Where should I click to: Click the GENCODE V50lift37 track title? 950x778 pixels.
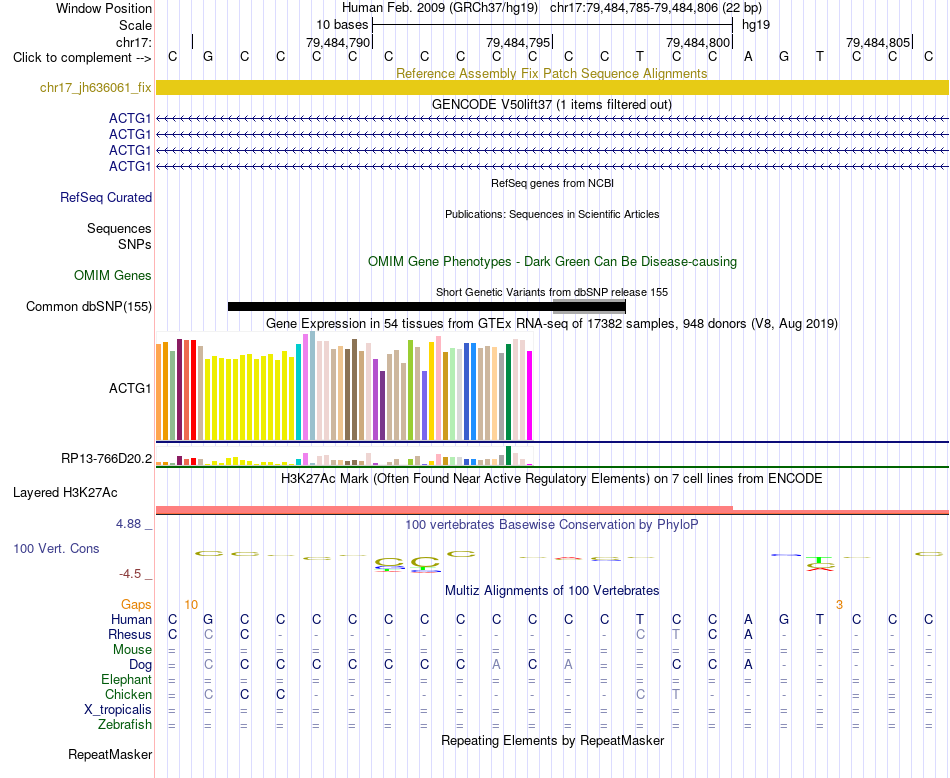coord(552,105)
